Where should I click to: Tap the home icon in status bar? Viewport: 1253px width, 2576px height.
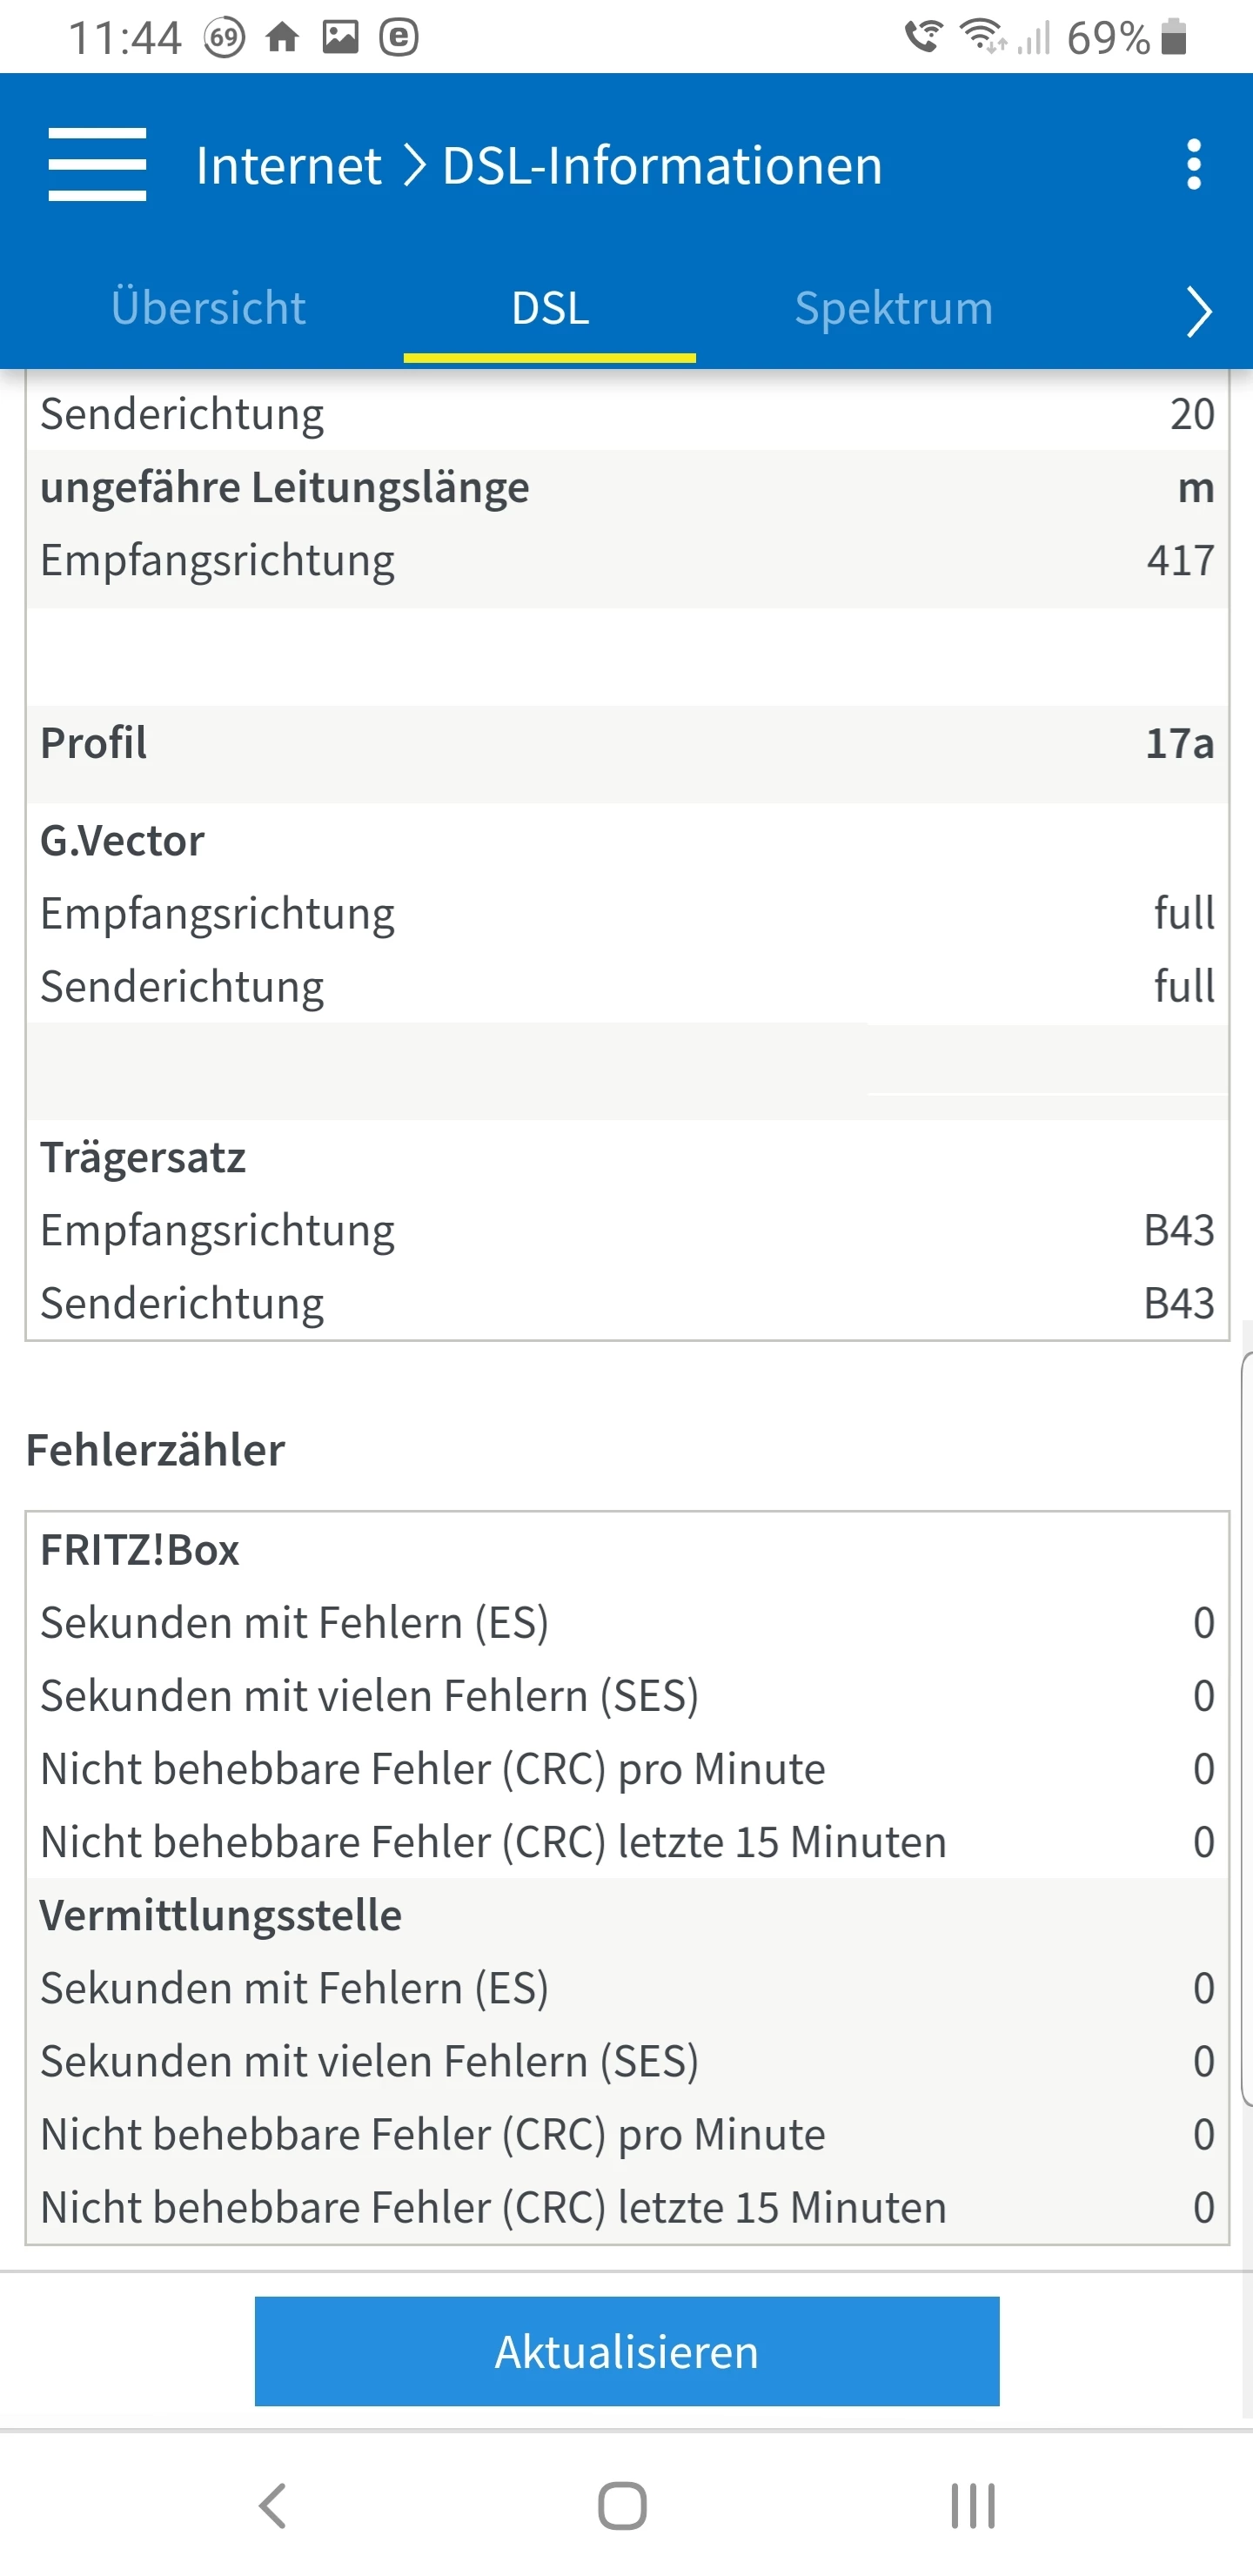point(282,38)
